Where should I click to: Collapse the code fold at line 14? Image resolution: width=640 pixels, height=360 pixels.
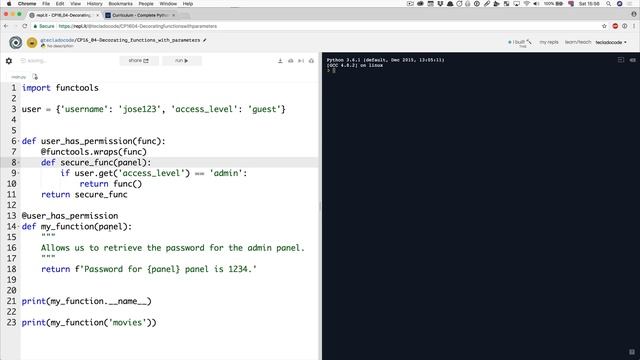(x=18, y=227)
